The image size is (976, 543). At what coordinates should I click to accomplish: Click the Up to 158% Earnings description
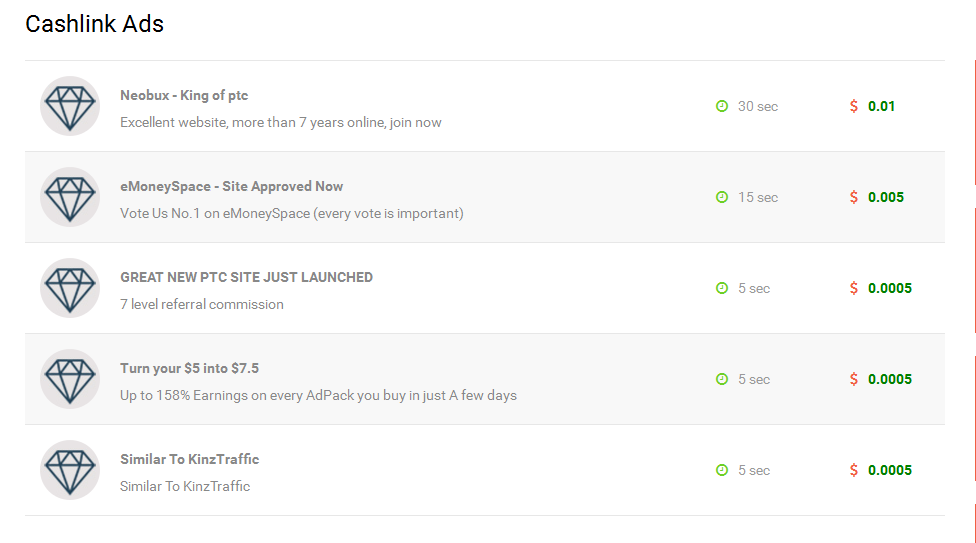point(318,396)
